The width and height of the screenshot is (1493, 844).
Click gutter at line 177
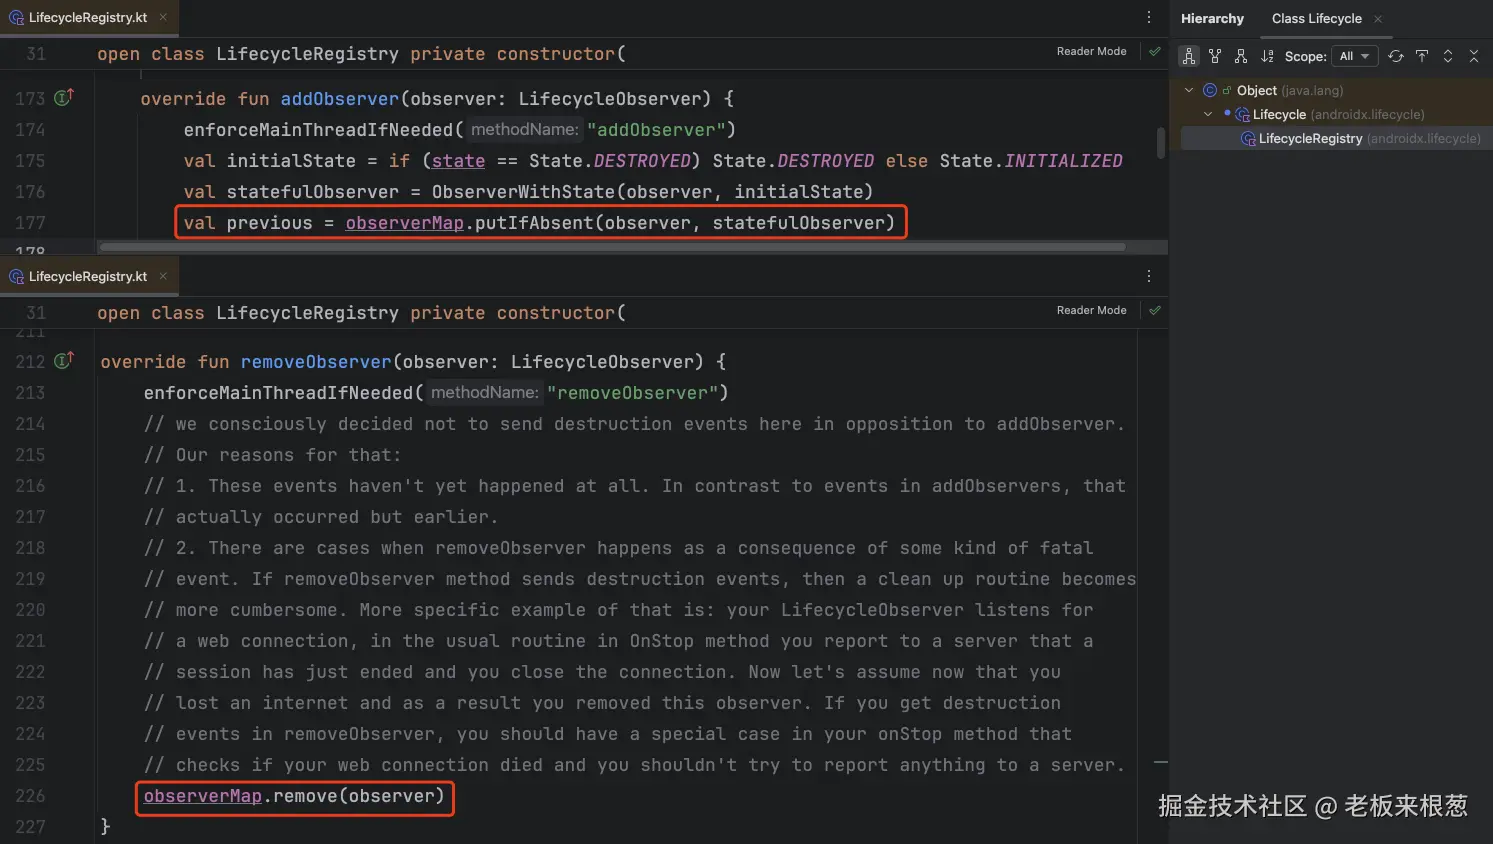pos(30,222)
